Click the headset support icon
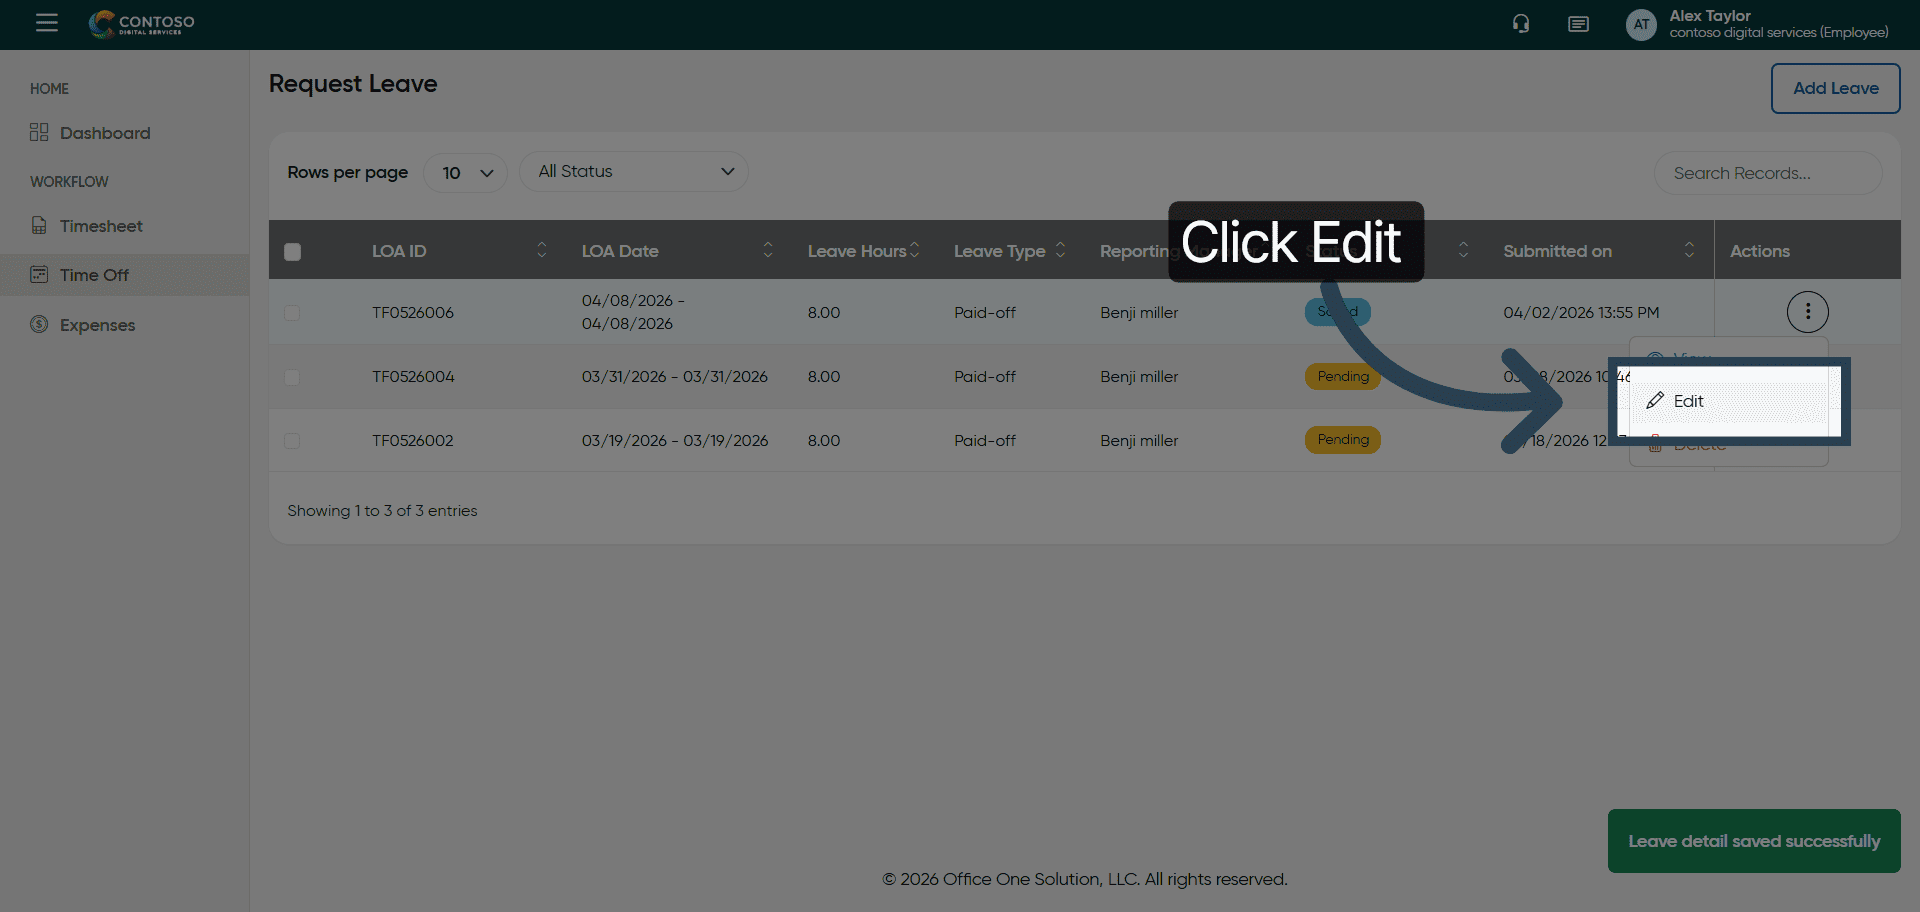The image size is (1920, 912). (1521, 24)
